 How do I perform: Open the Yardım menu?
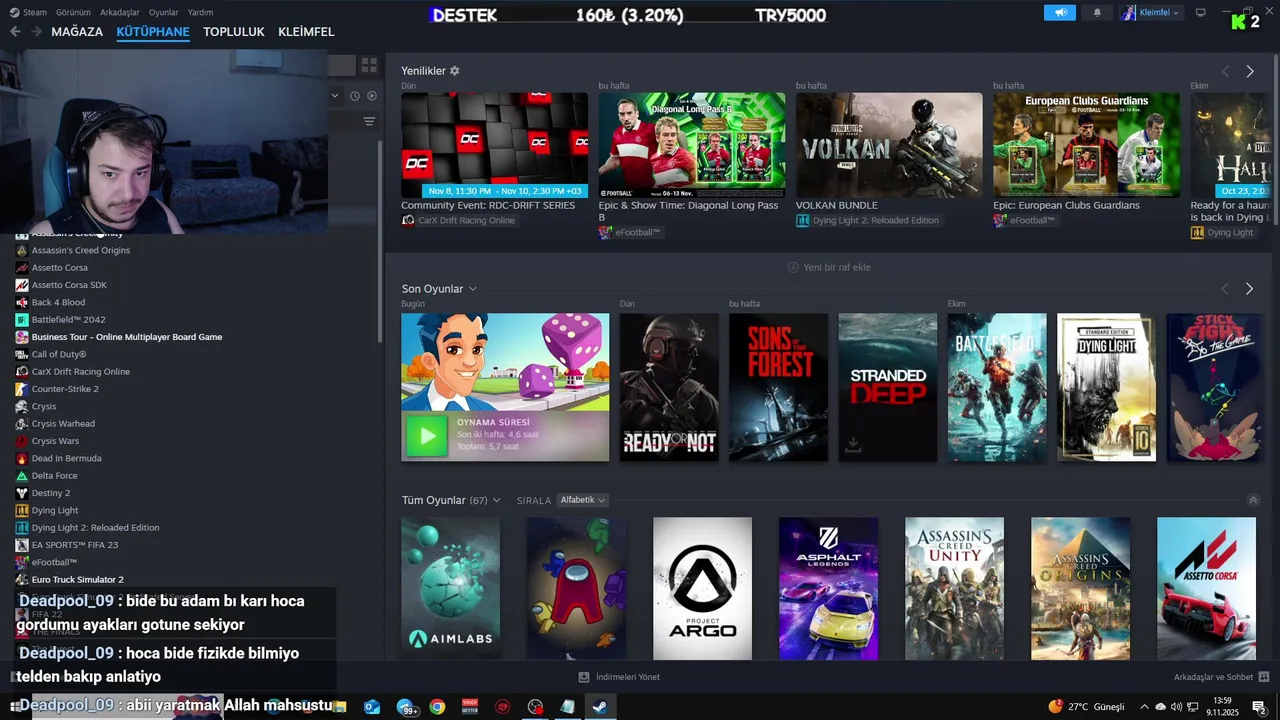pos(200,13)
